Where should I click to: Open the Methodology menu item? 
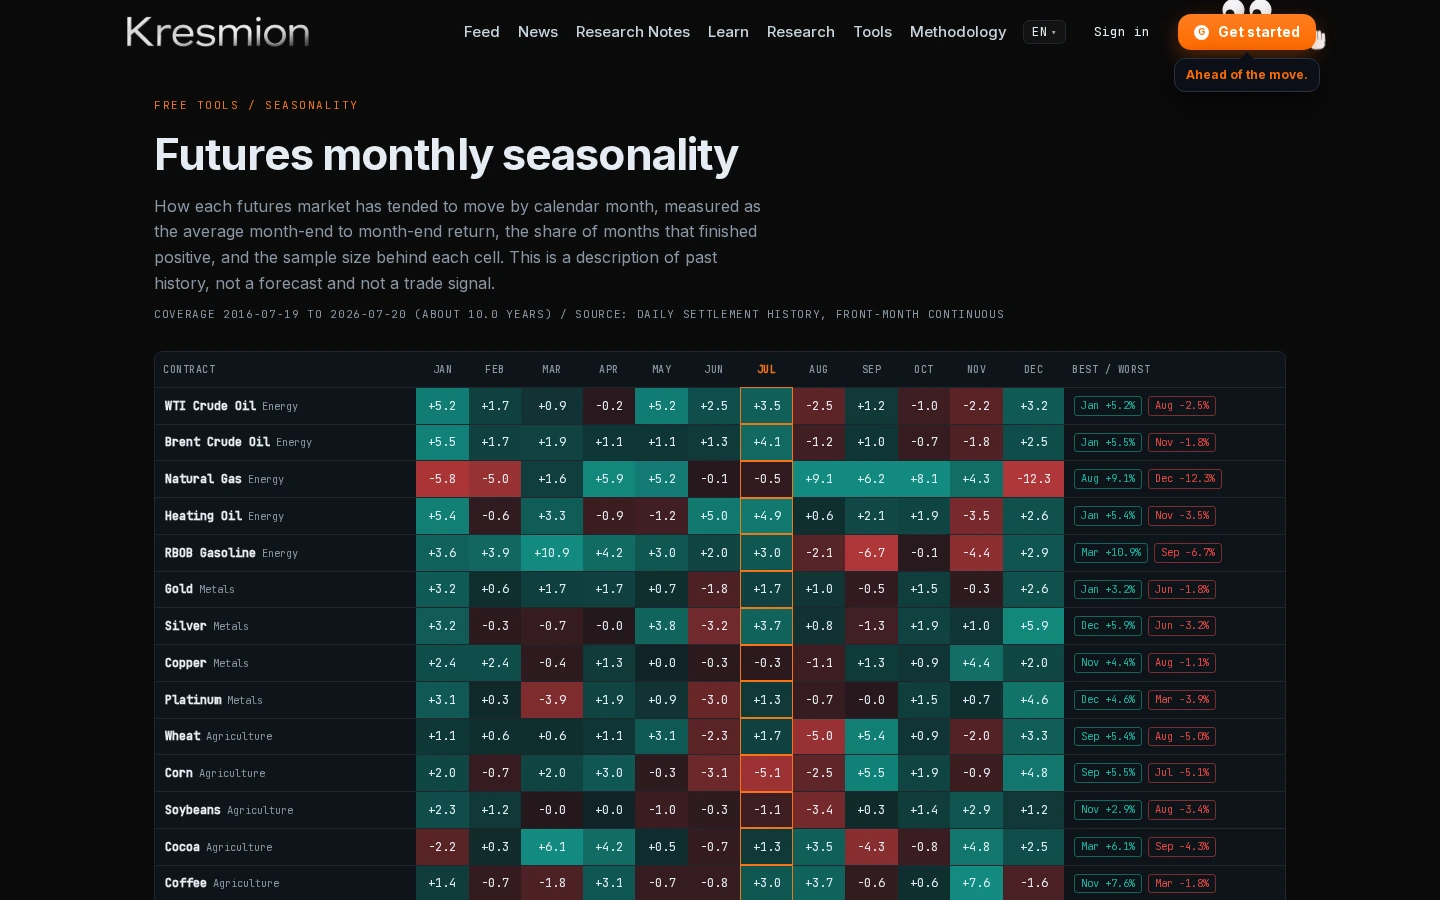[958, 32]
